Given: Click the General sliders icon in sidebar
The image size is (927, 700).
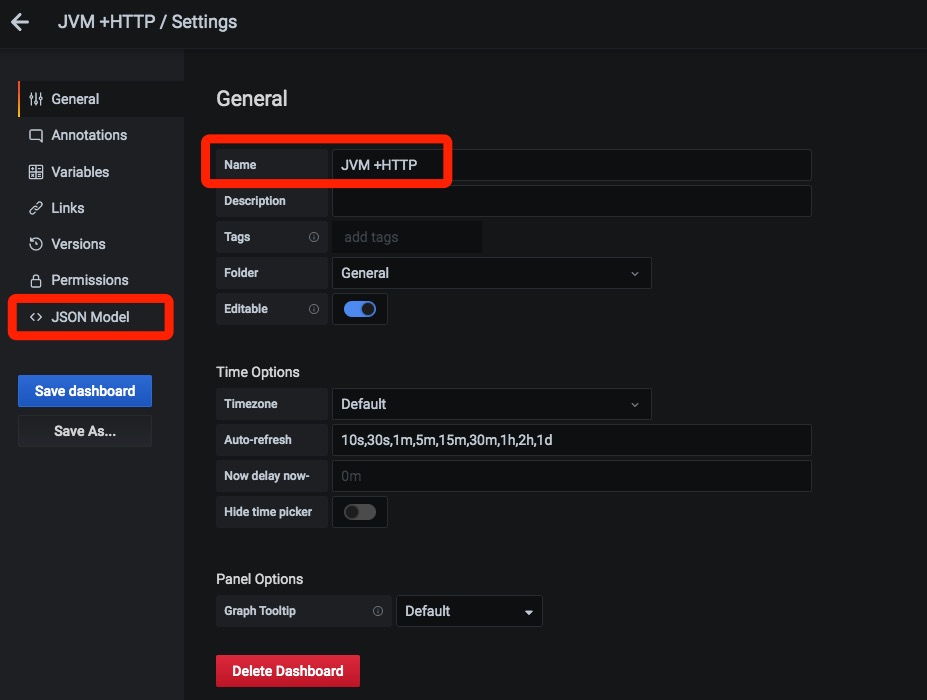Looking at the screenshot, I should coord(36,99).
